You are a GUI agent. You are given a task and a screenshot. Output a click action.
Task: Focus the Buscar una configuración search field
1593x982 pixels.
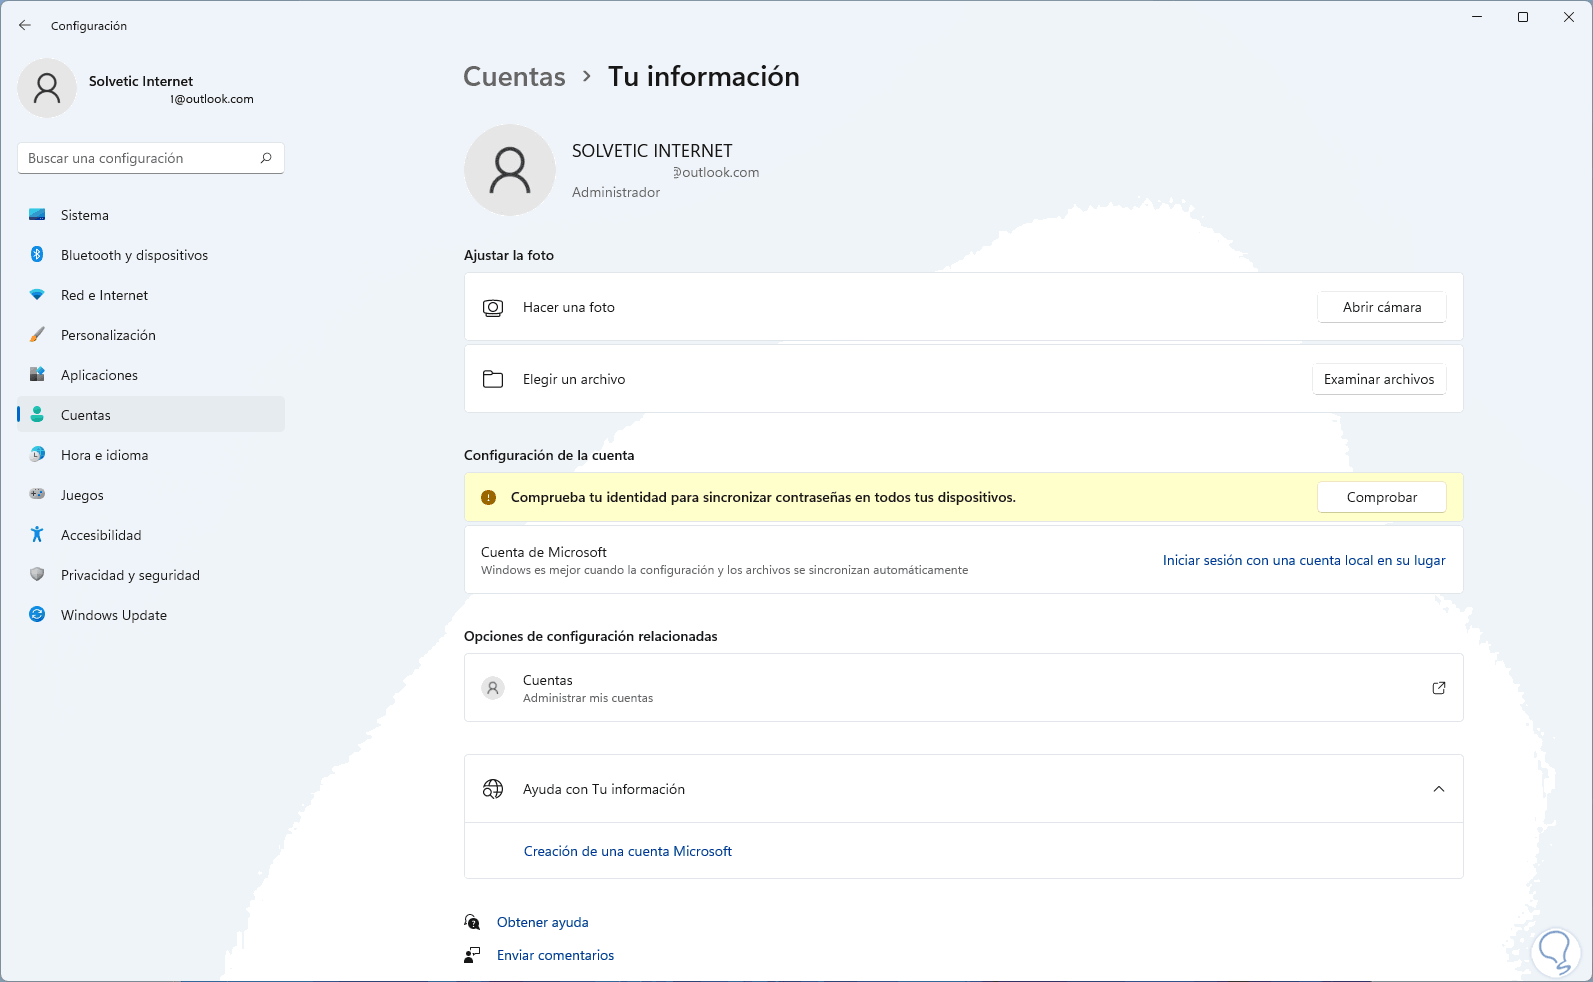(x=151, y=158)
